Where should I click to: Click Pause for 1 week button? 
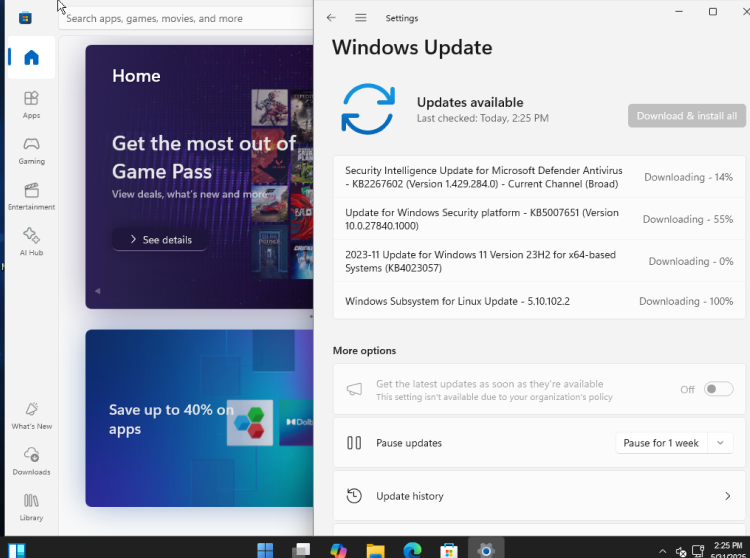pyautogui.click(x=661, y=443)
